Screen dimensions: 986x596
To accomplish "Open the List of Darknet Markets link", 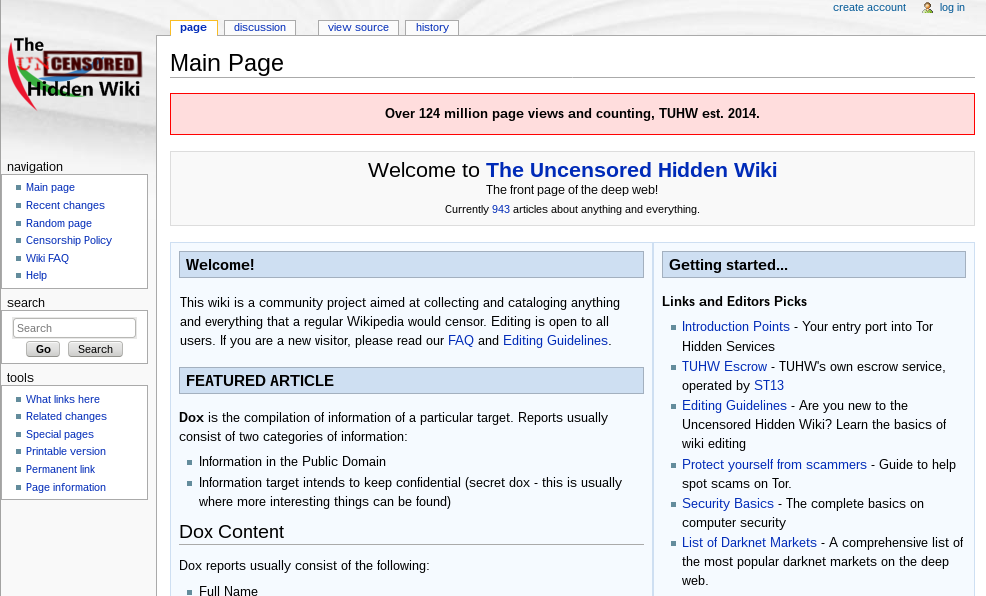I will [x=749, y=543].
